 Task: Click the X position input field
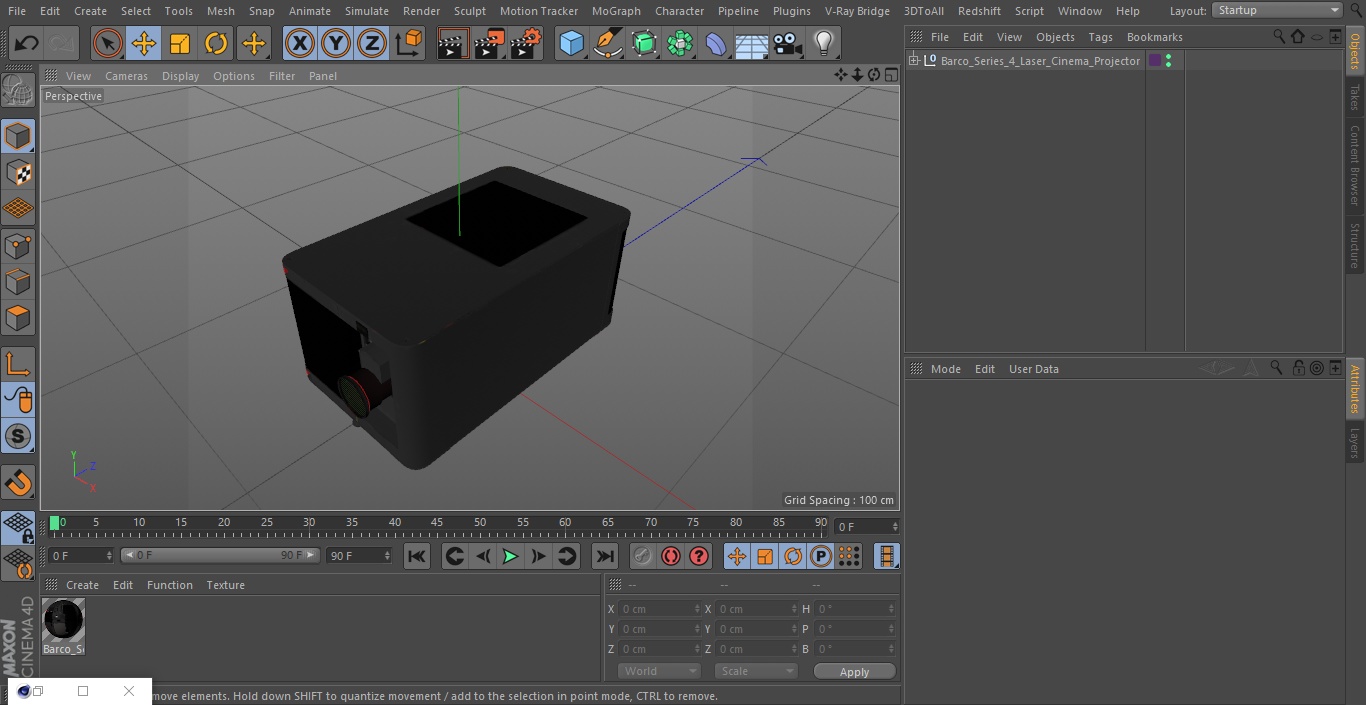[x=659, y=608]
